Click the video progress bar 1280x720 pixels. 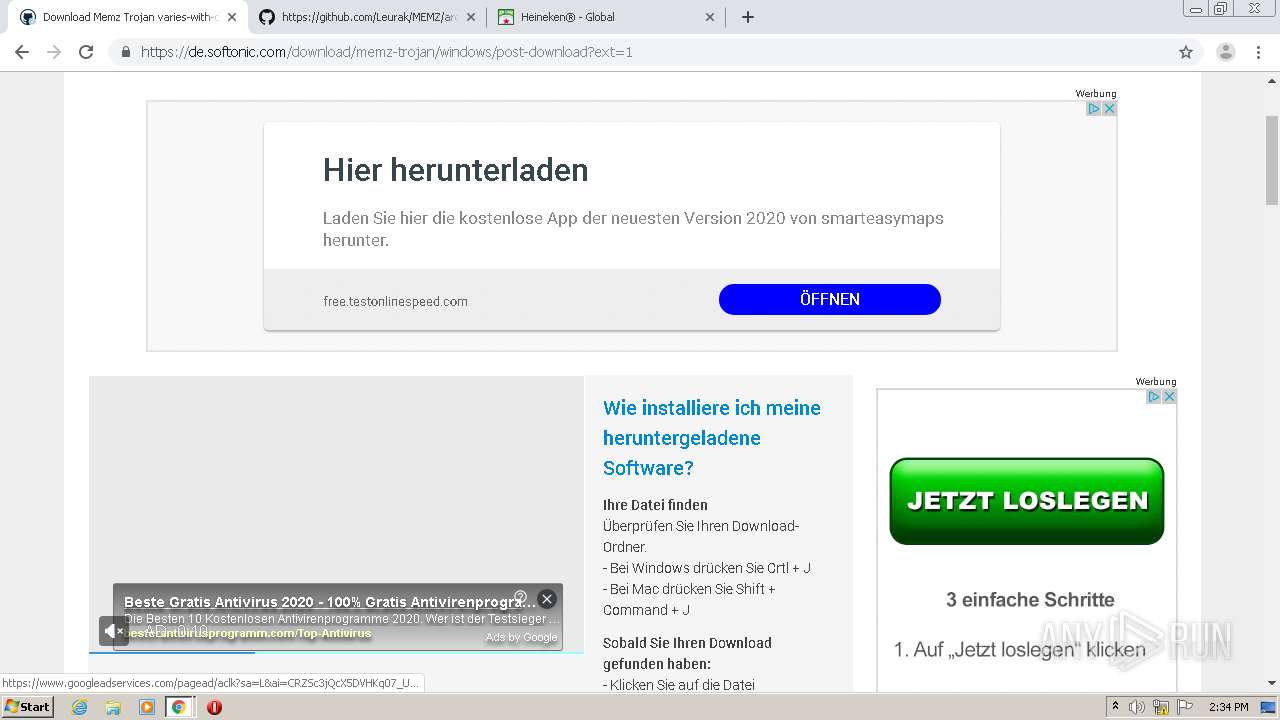[336, 652]
